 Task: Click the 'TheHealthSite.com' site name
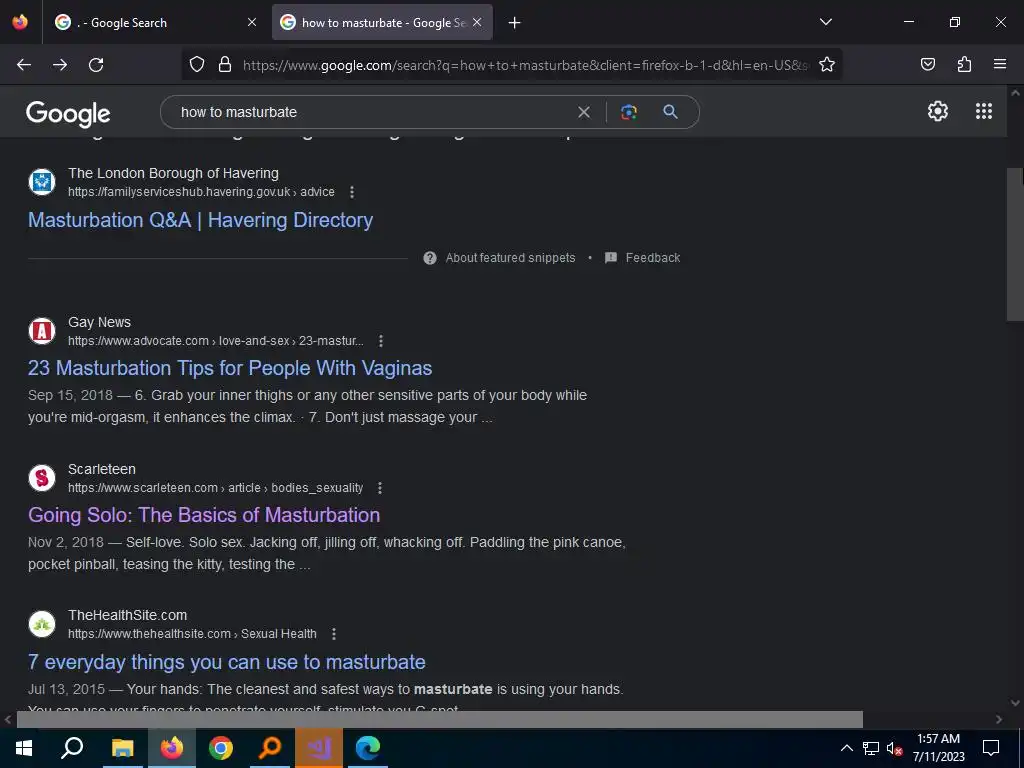(x=127, y=616)
